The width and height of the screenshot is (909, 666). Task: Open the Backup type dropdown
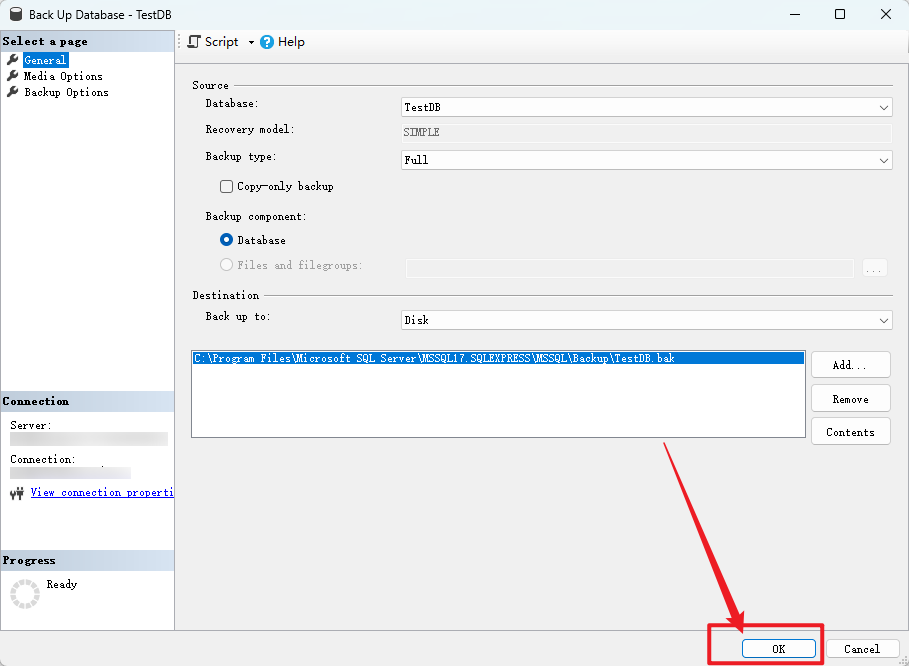click(x=646, y=160)
